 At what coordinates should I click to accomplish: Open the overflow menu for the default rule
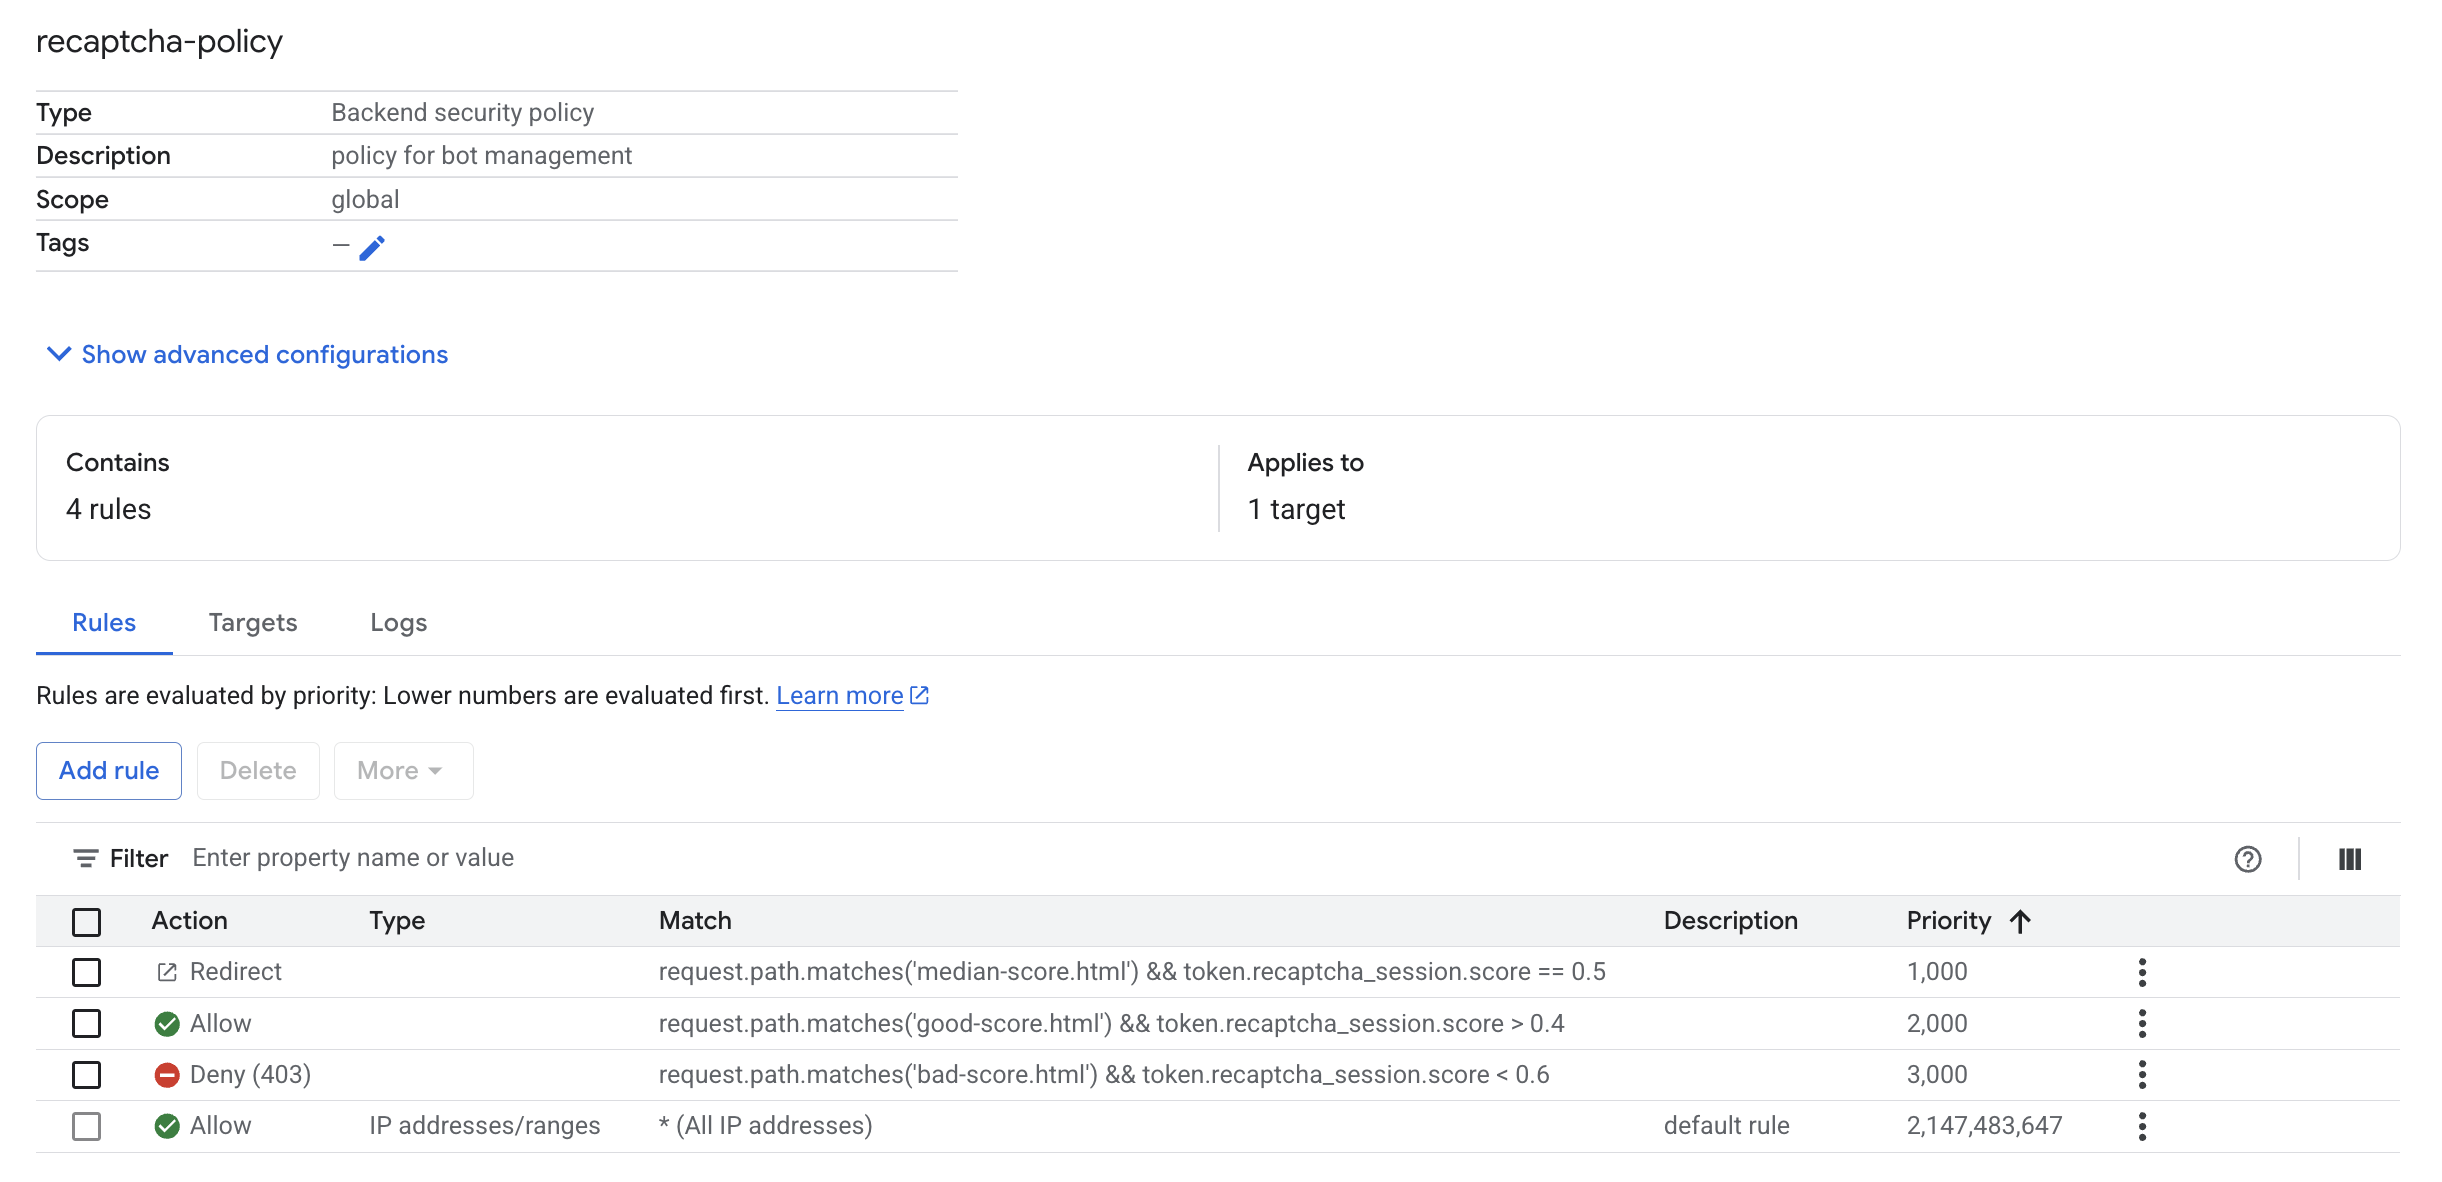click(x=2142, y=1126)
